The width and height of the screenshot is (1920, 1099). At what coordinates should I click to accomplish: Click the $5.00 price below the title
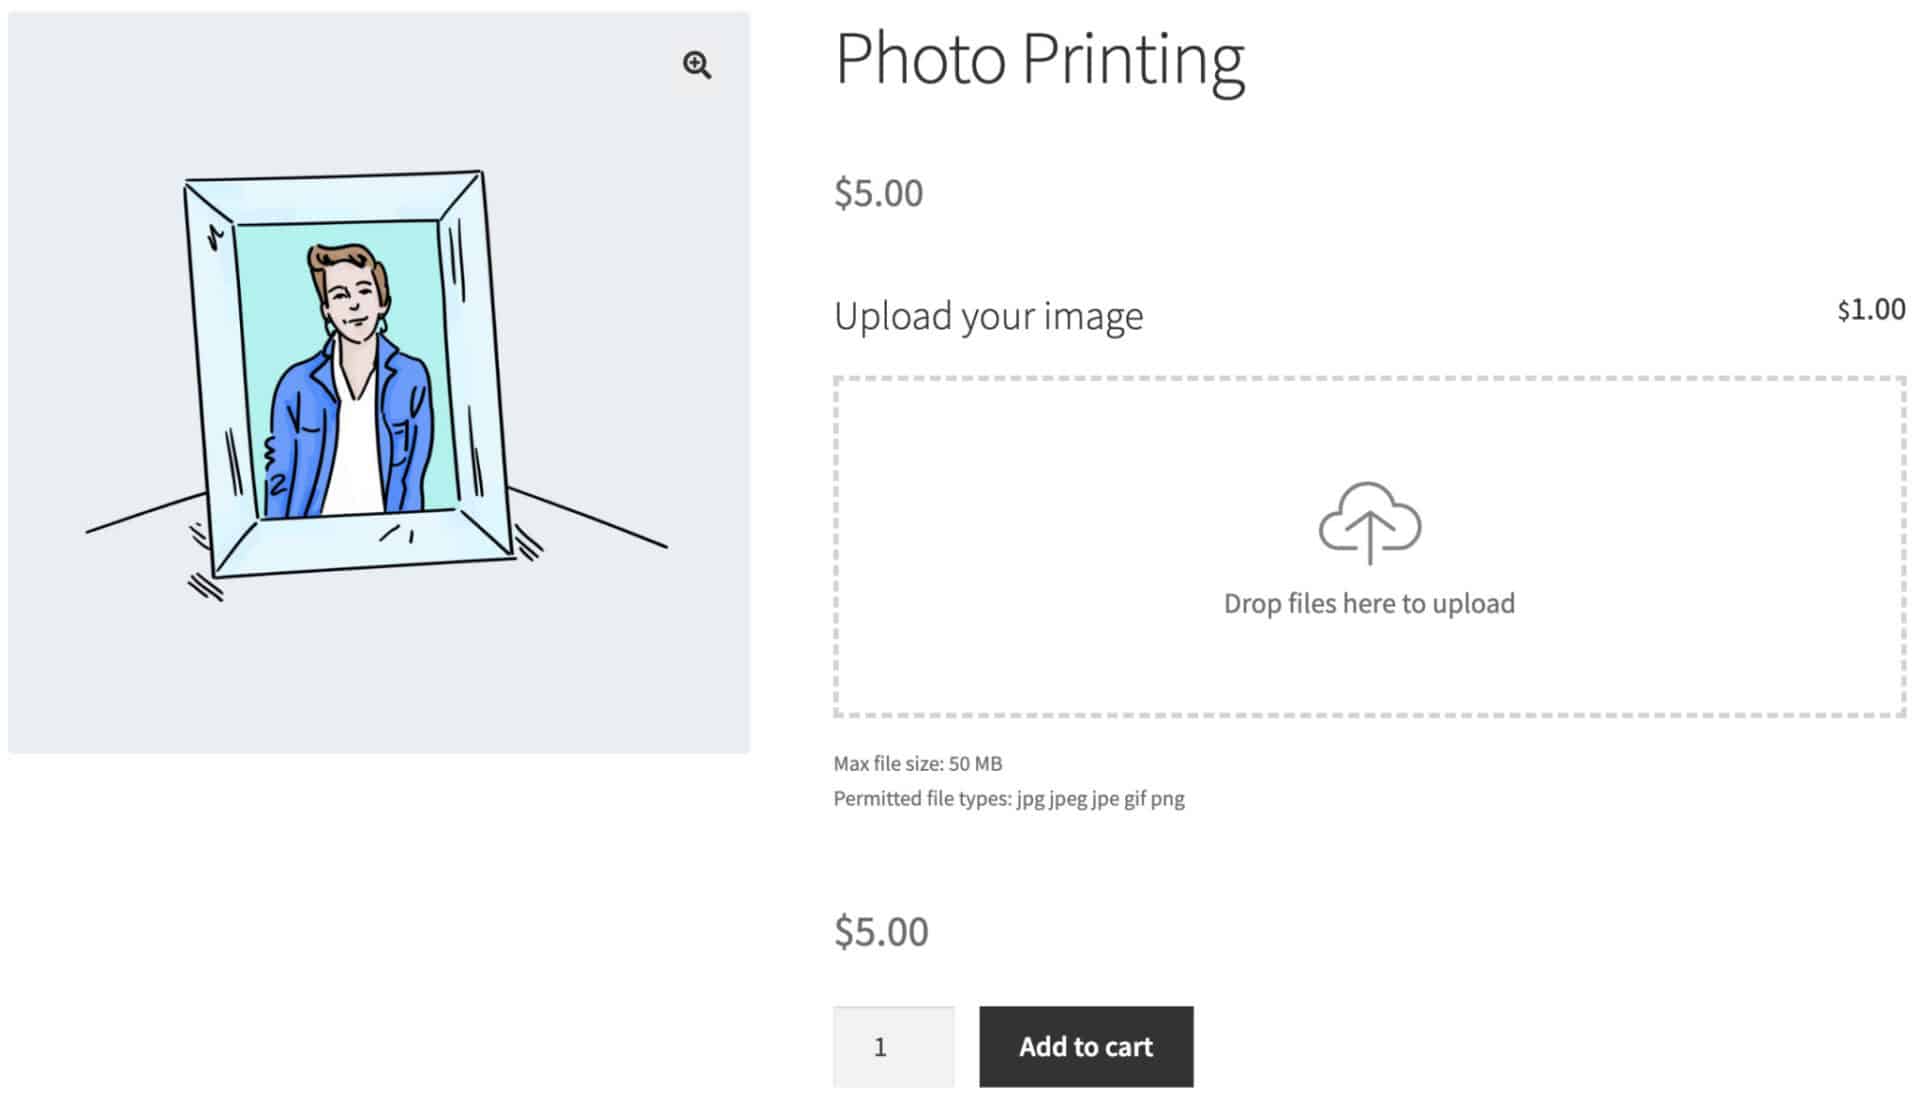coord(878,193)
